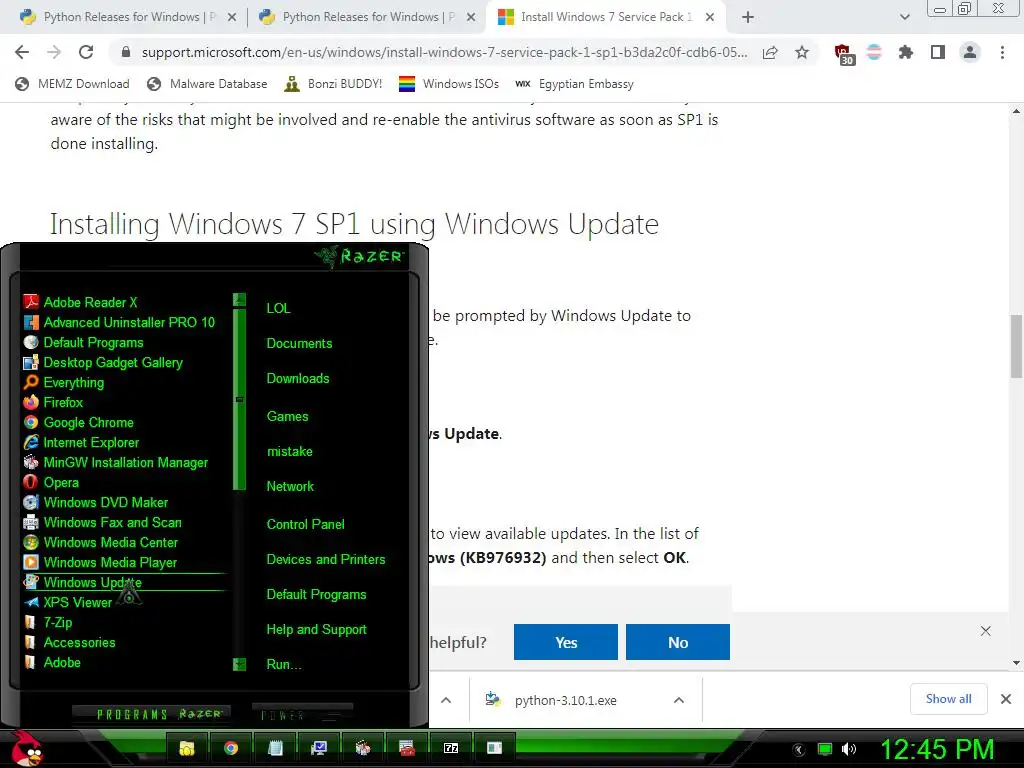Open the Chrome three-dot menu

click(1002, 52)
